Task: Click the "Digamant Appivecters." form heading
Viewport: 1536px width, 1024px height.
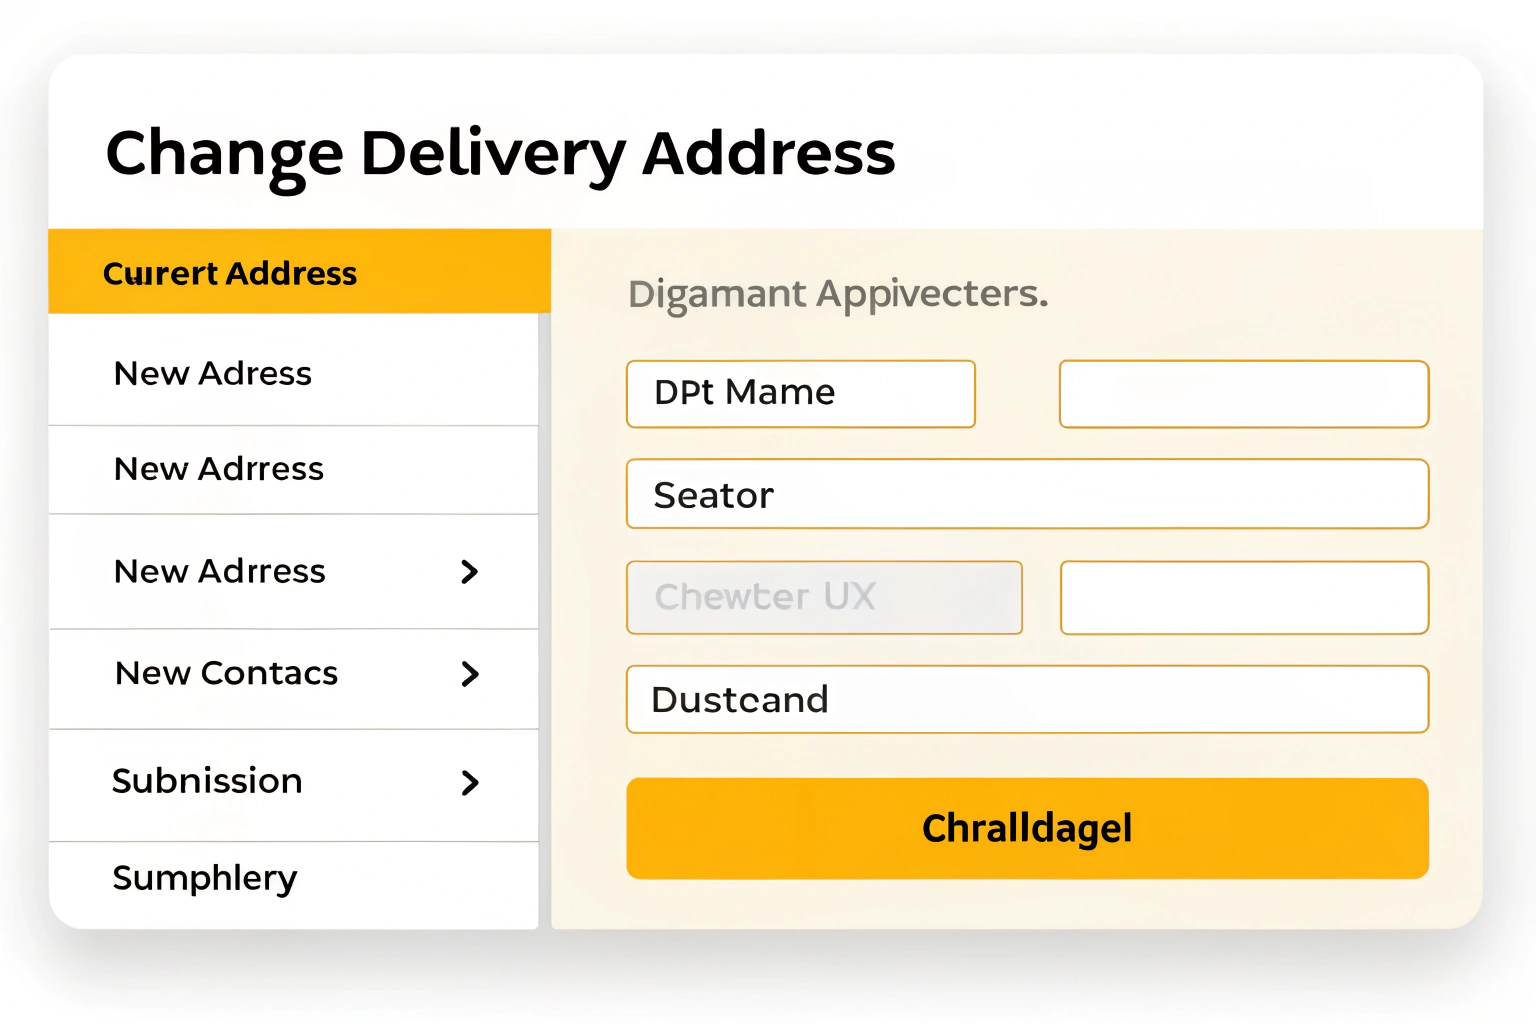Action: pyautogui.click(x=838, y=294)
